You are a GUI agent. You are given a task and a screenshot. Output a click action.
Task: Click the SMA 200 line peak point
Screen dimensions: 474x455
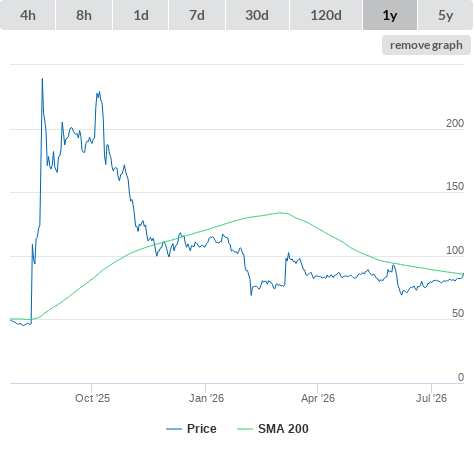click(x=280, y=212)
